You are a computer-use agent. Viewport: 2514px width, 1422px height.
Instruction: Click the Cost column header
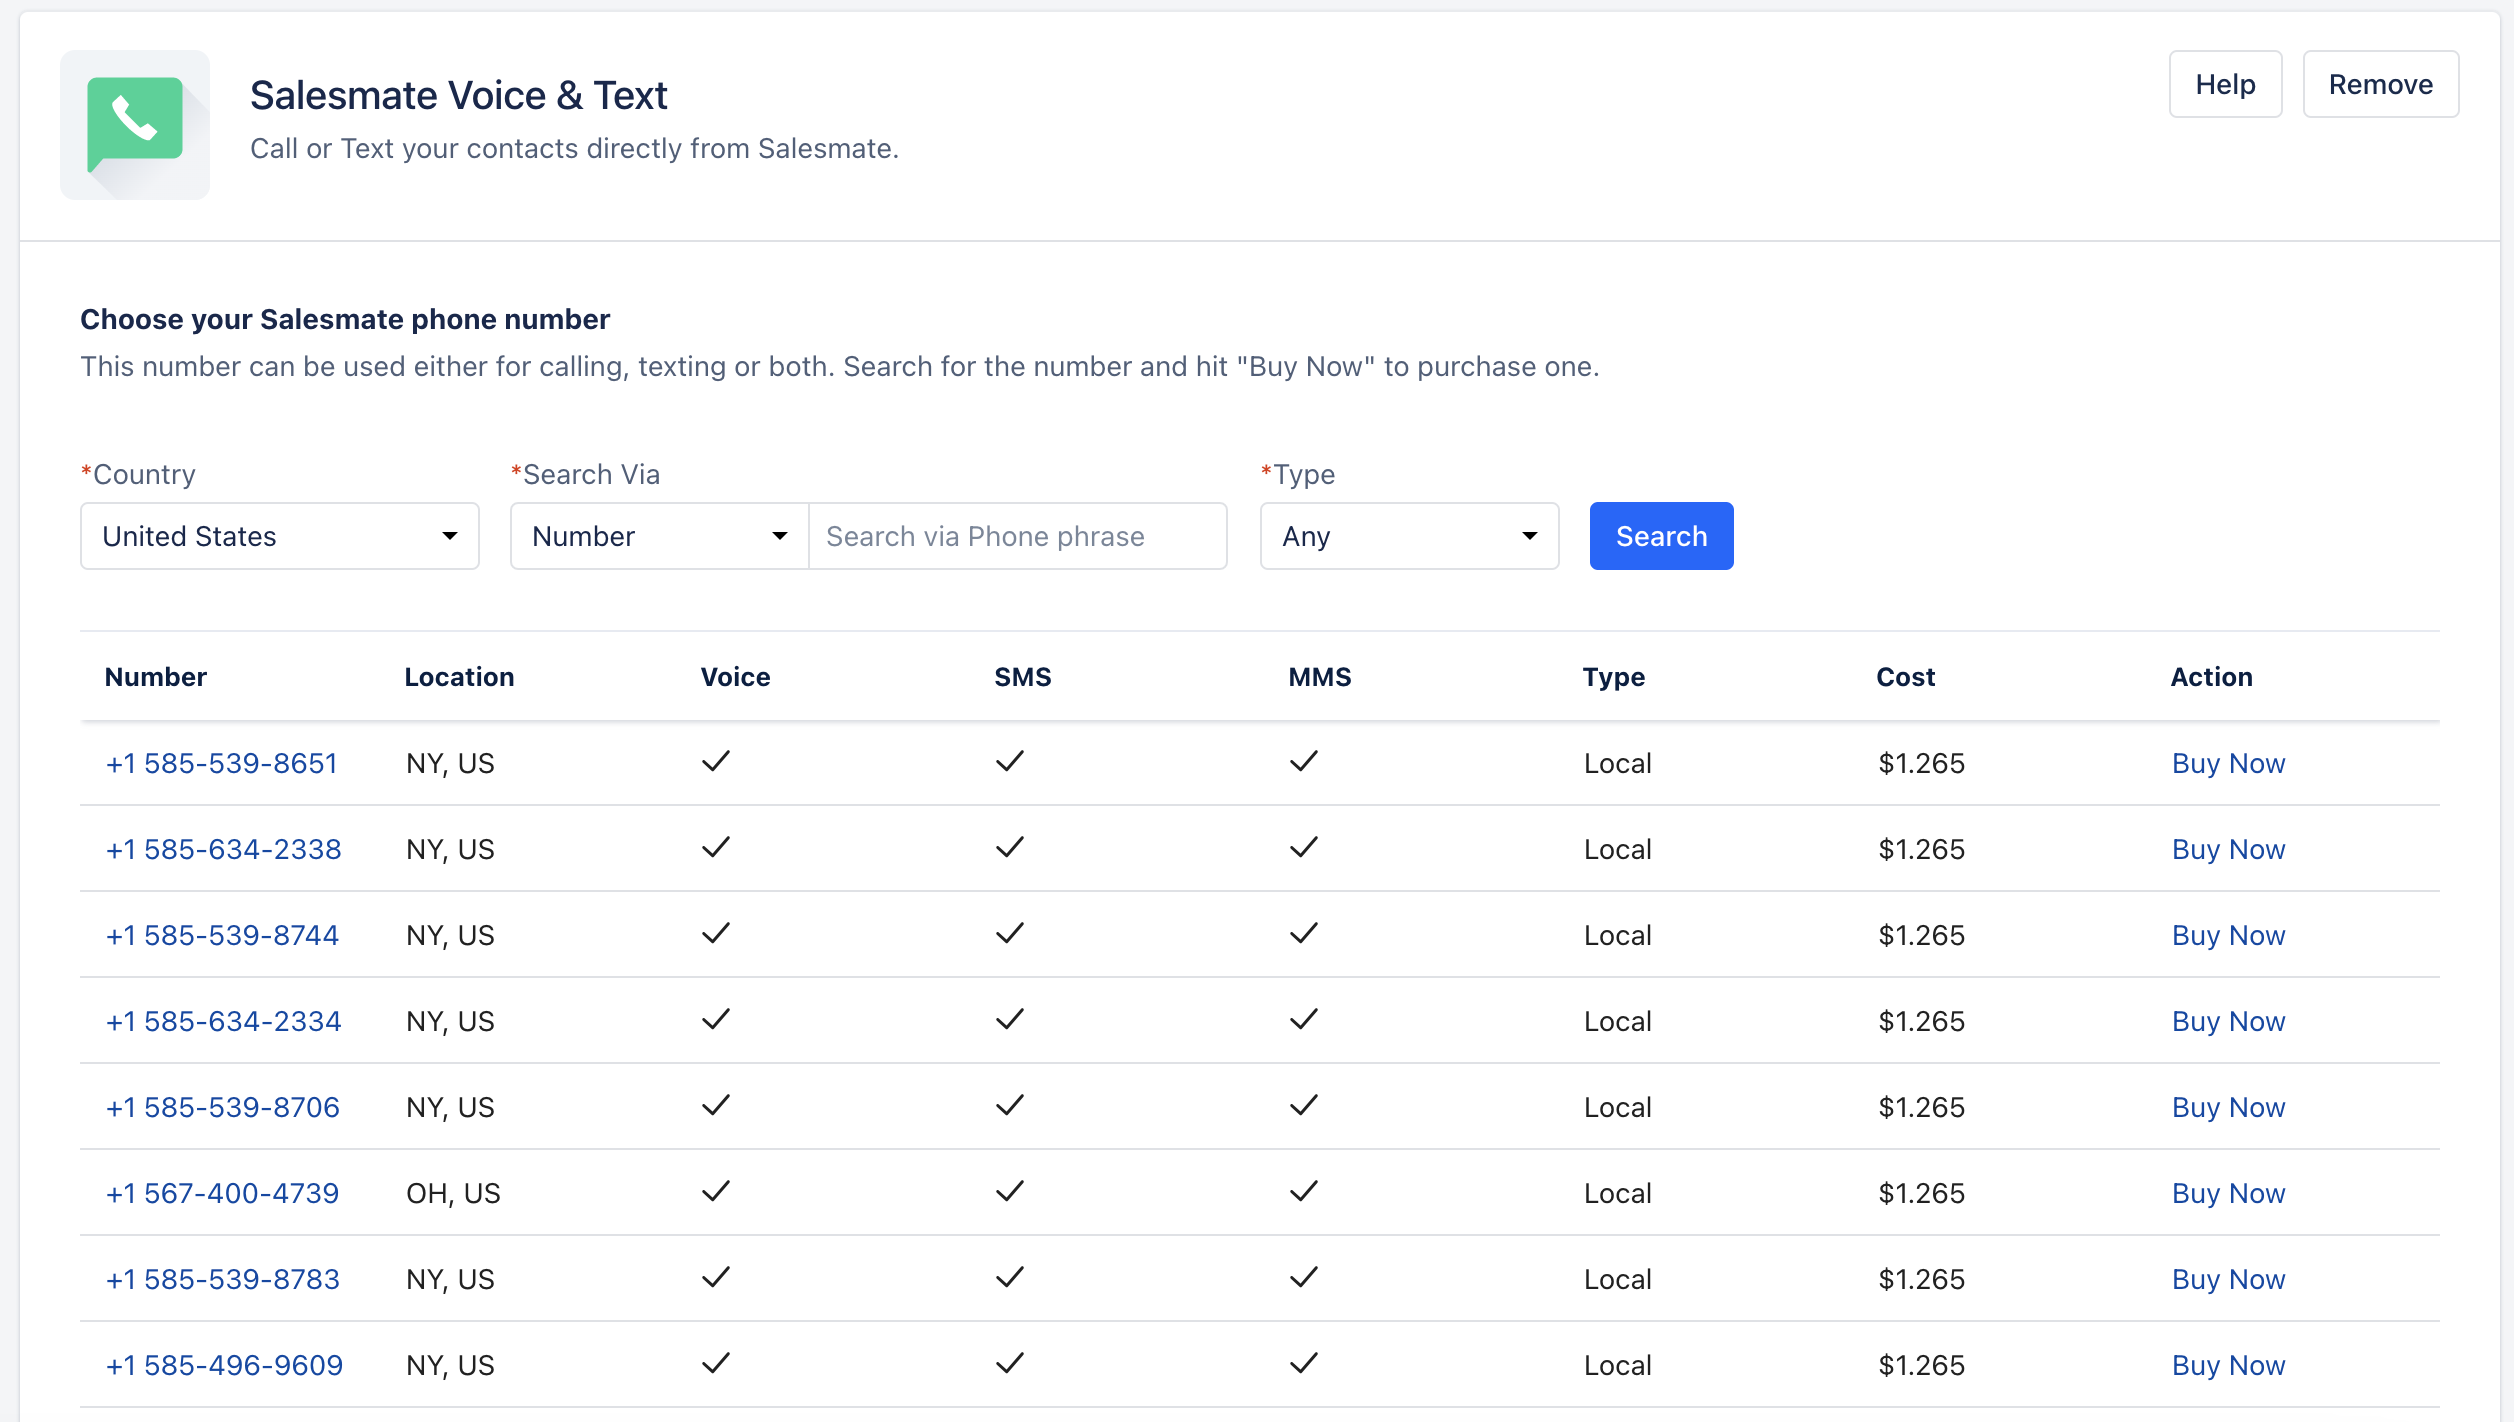pos(1905,677)
